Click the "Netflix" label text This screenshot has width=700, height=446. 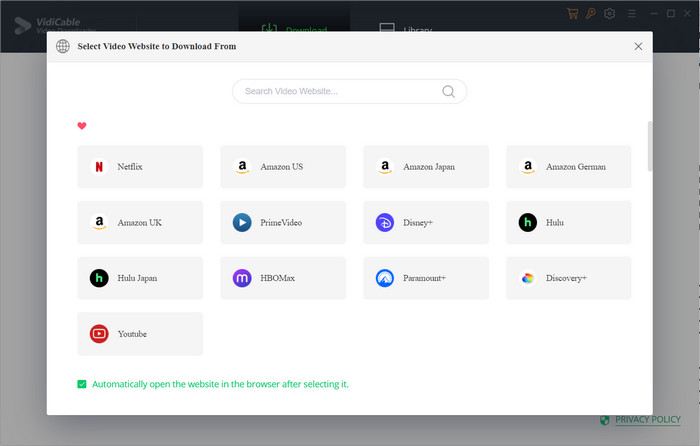[129, 167]
